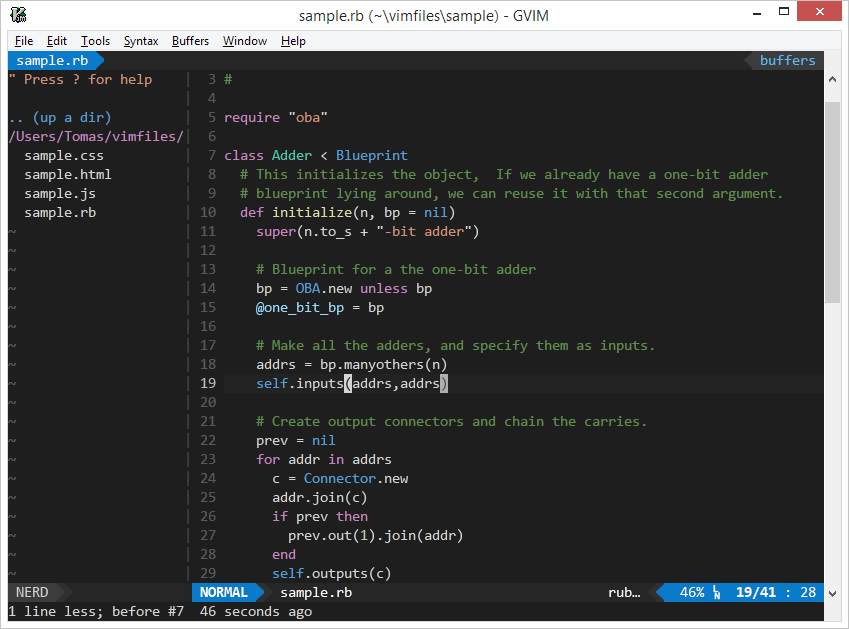
Task: Click class name 'Adder' on line 7
Action: [292, 156]
